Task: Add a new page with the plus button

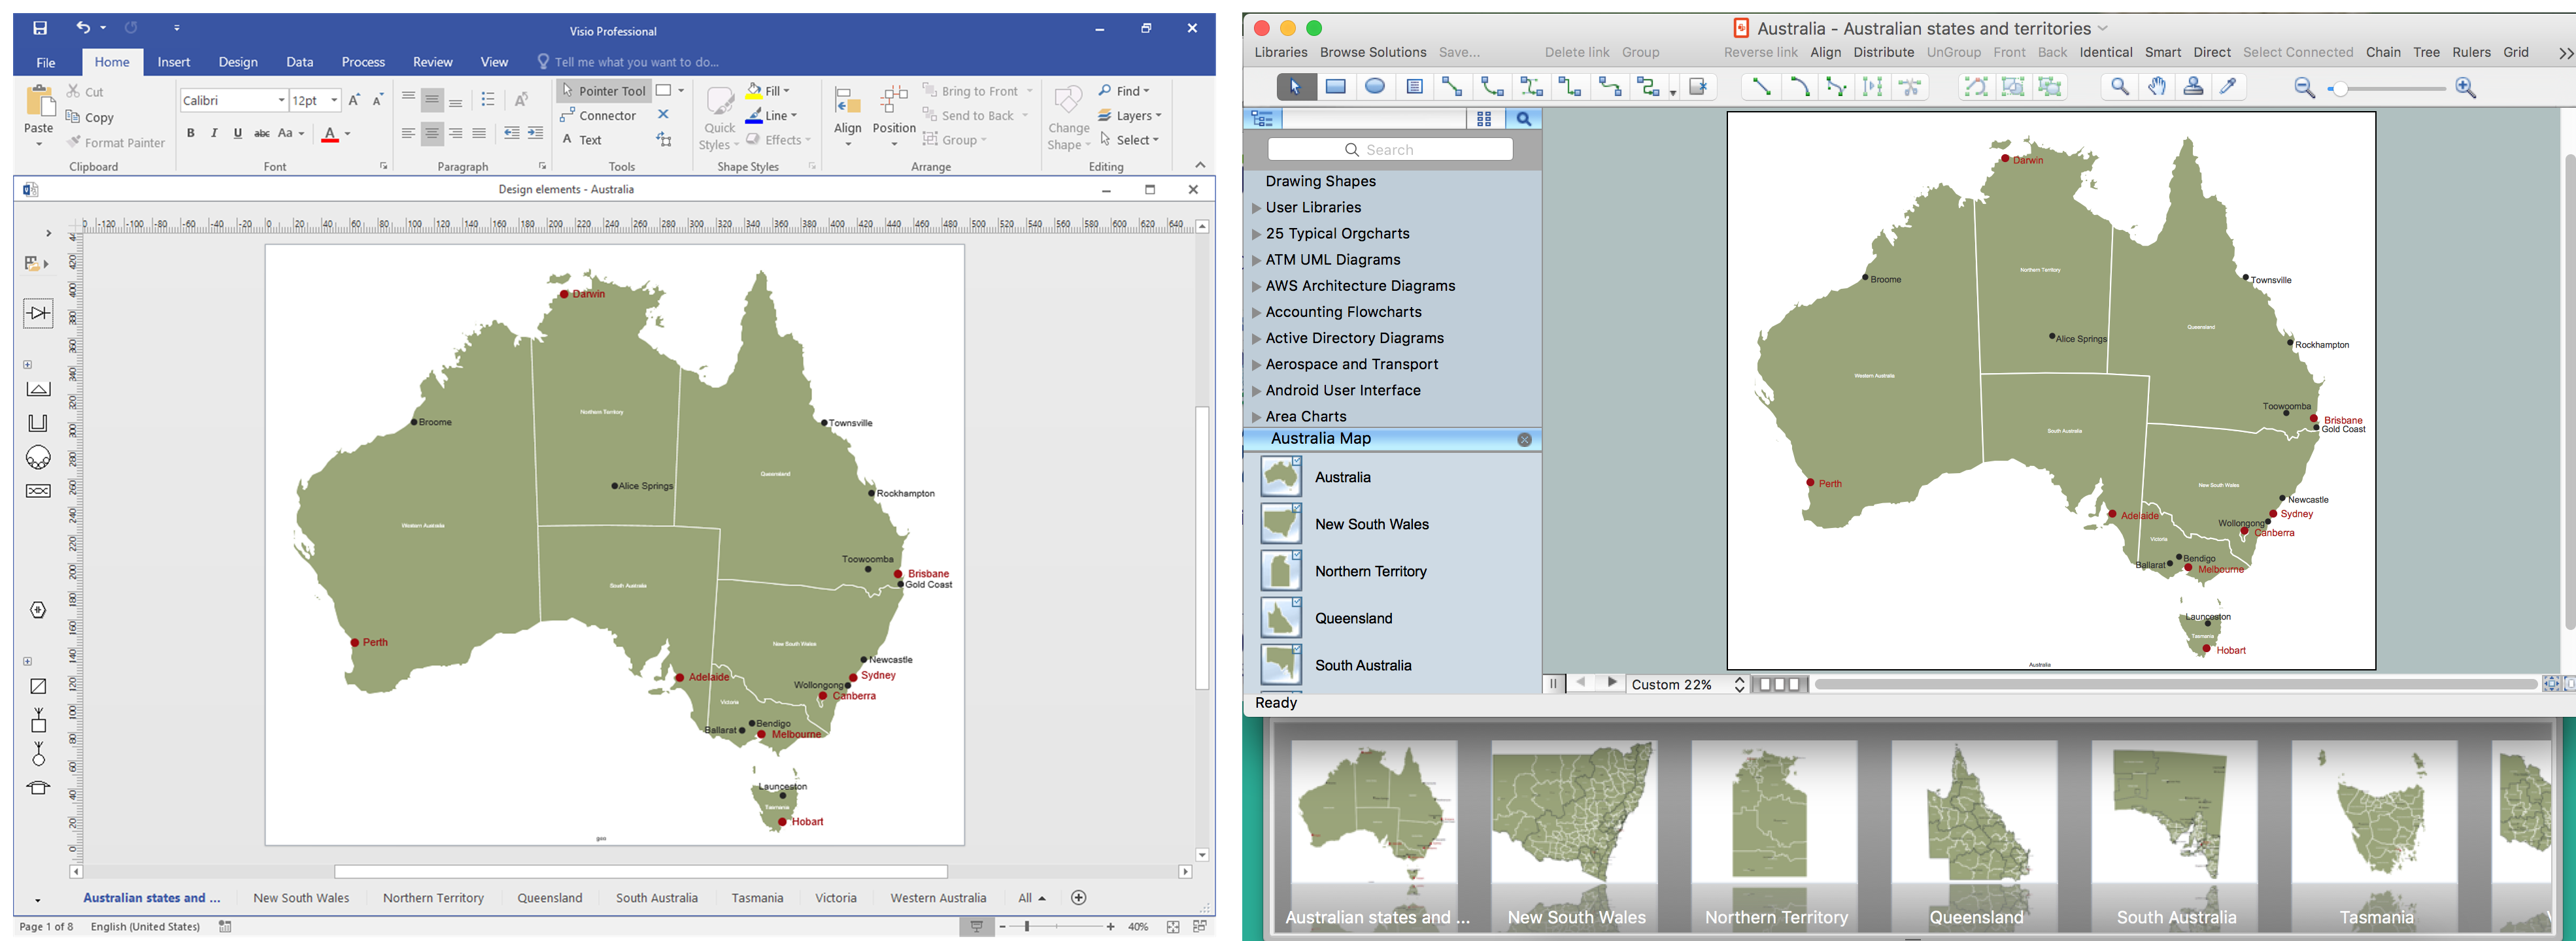Action: point(1078,898)
